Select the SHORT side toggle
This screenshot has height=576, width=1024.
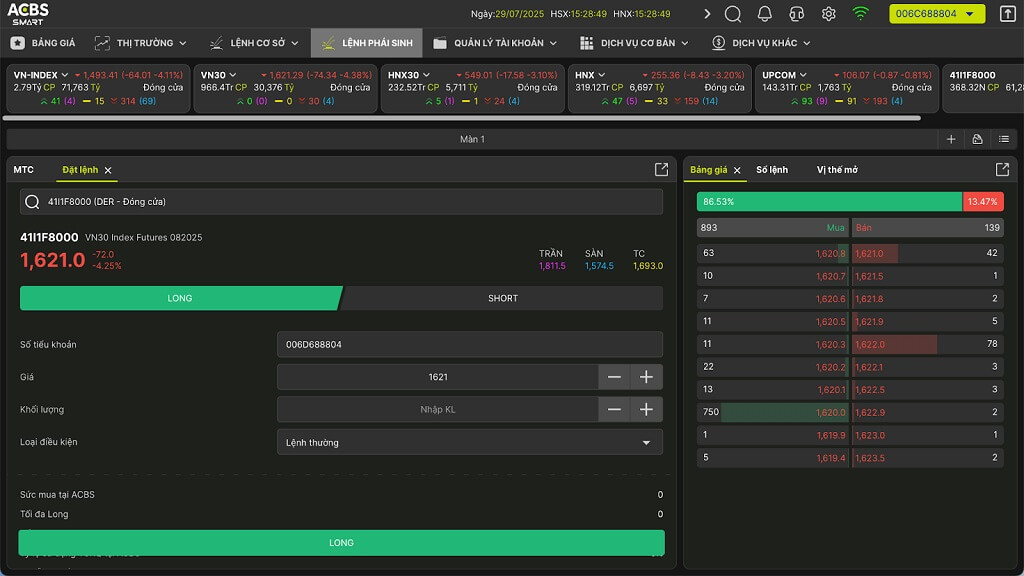click(502, 298)
